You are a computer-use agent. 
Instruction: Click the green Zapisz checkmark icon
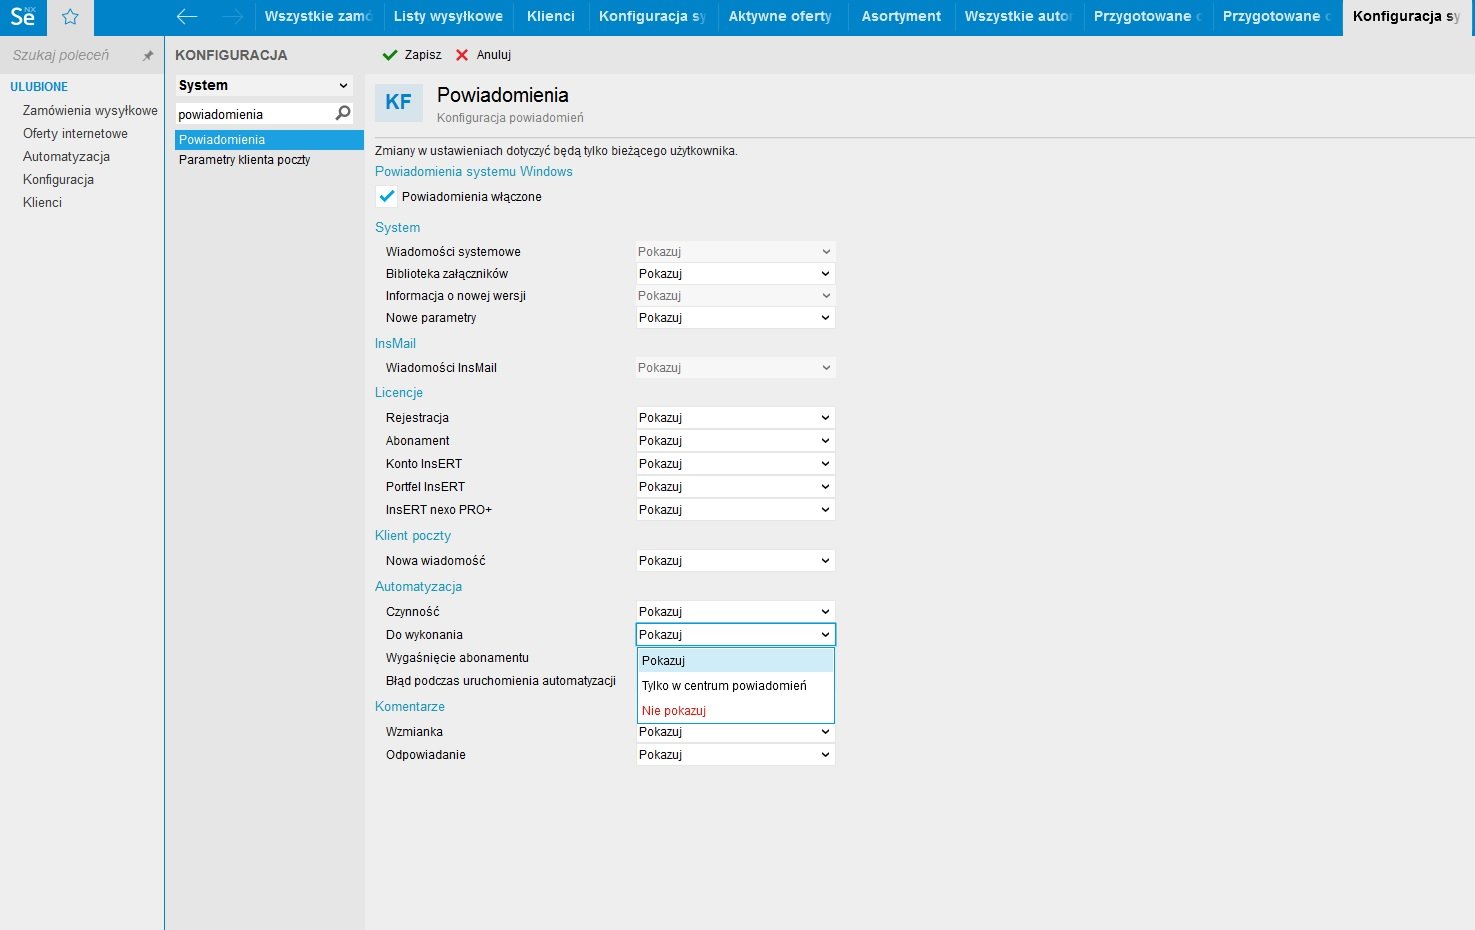(390, 55)
